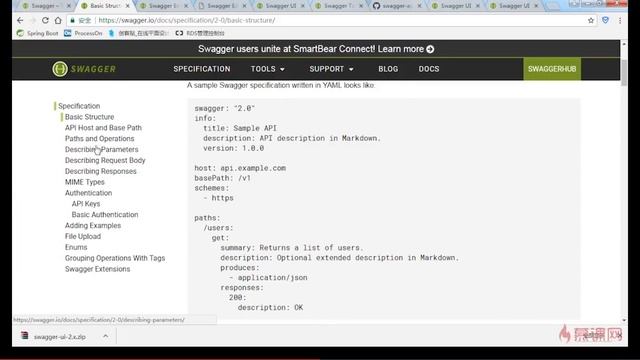Click the scrollbar up arrow
The height and width of the screenshot is (360, 640).
623,43
